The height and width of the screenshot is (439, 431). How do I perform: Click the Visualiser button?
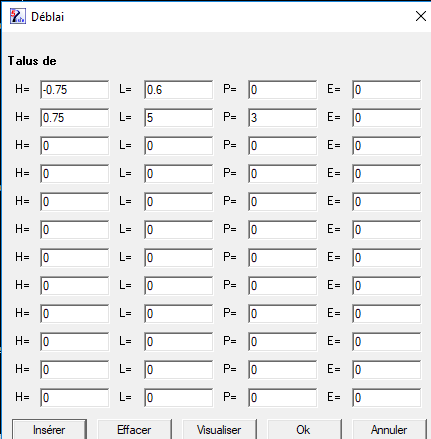tap(219, 430)
